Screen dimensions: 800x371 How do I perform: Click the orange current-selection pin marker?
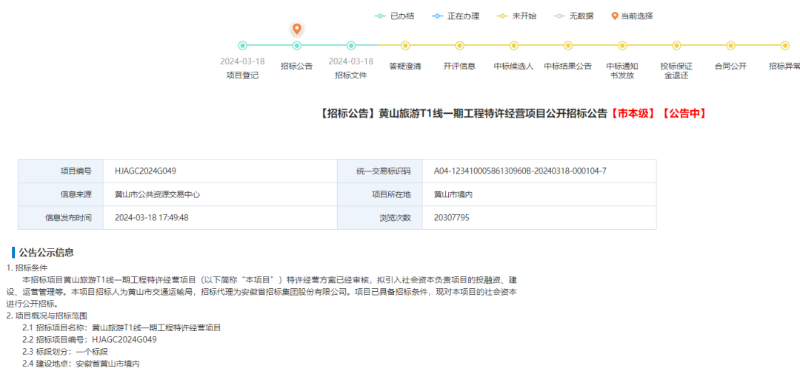(297, 29)
